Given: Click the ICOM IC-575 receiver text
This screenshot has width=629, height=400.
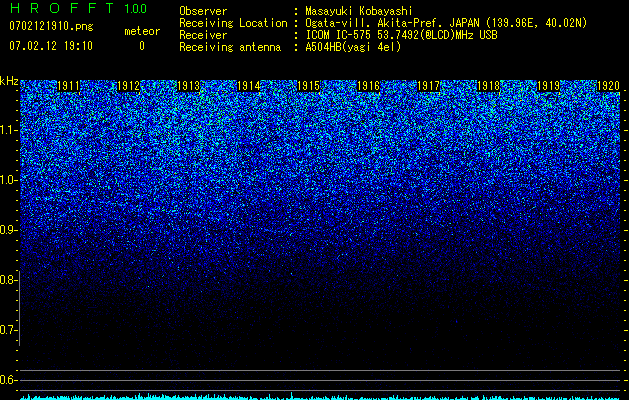Looking at the screenshot, I should coord(401,35).
